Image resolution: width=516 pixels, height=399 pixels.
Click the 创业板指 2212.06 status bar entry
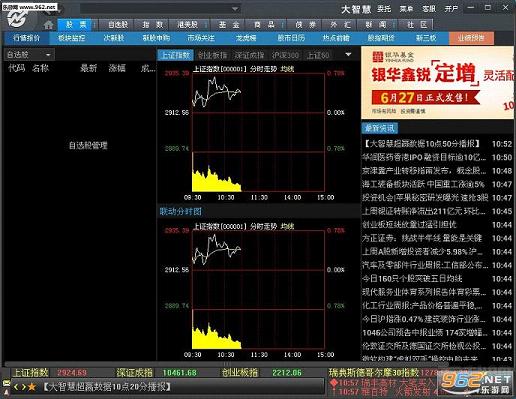click(x=262, y=373)
